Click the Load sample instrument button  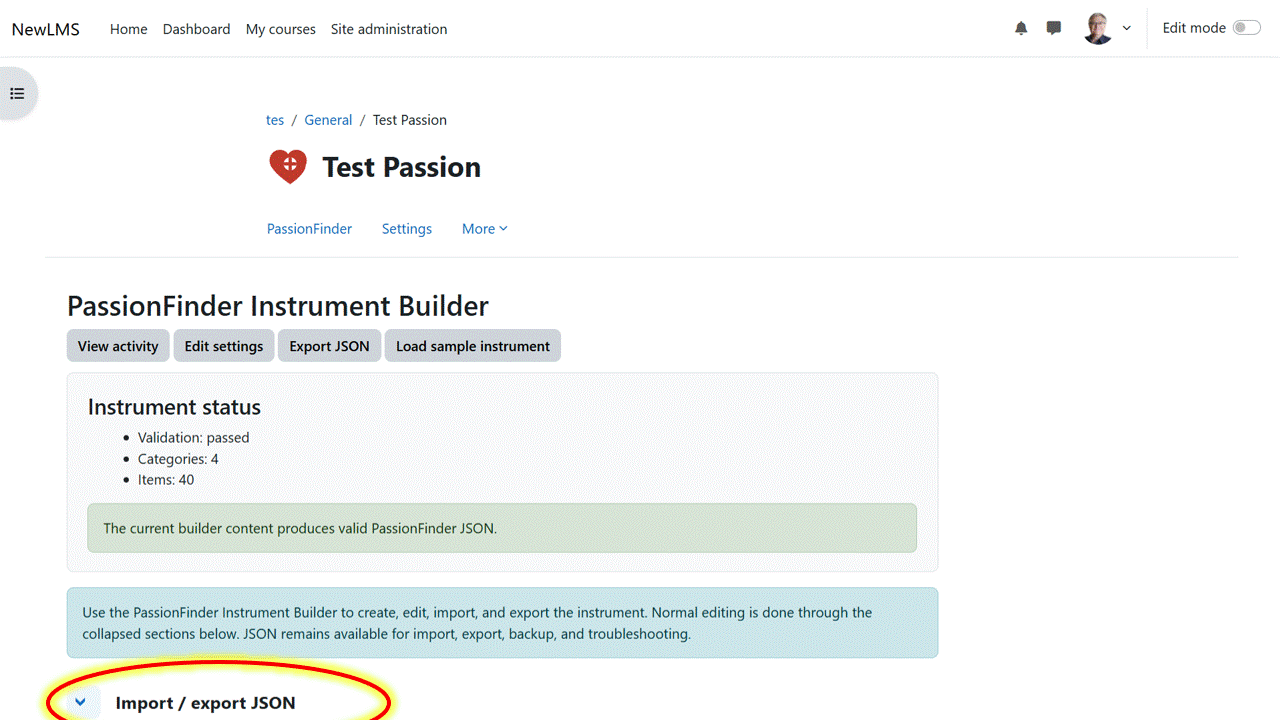pyautogui.click(x=473, y=346)
